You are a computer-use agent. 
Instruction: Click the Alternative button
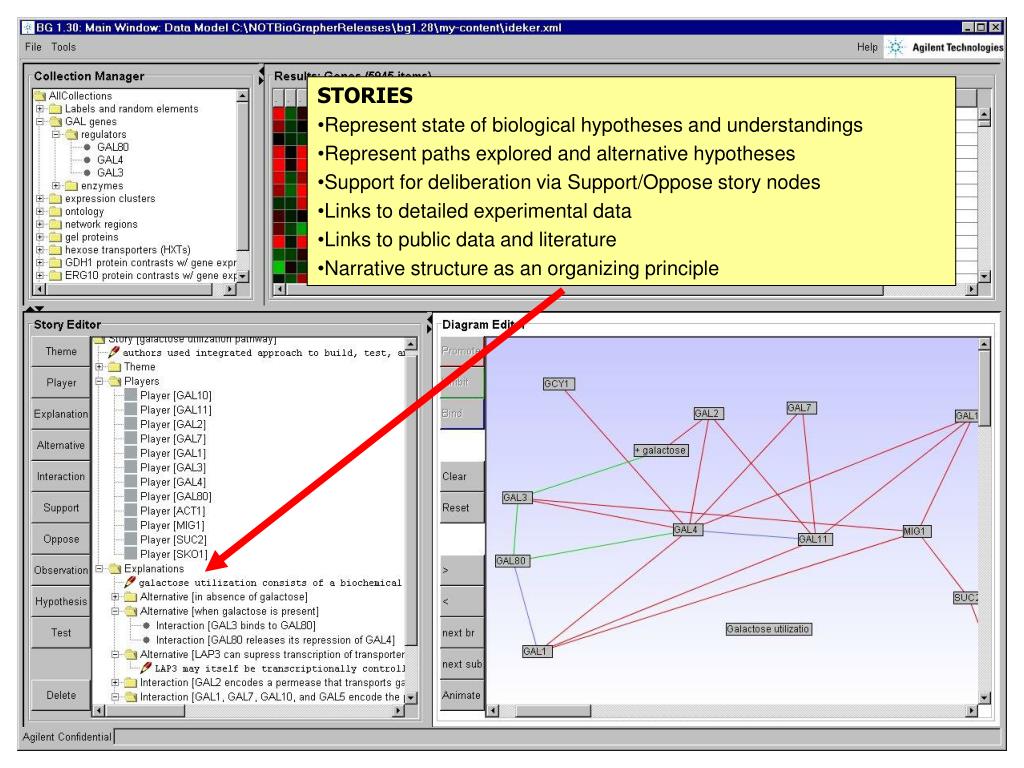click(61, 445)
